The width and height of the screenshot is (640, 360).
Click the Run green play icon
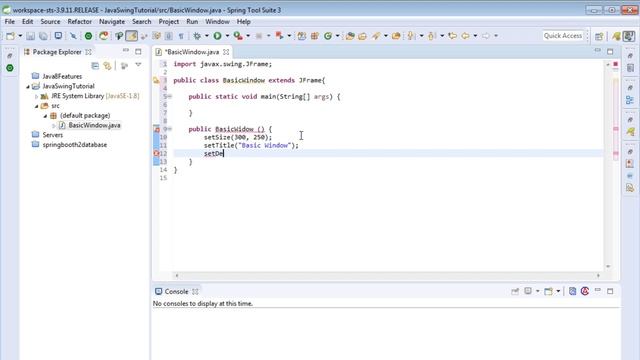[217, 36]
